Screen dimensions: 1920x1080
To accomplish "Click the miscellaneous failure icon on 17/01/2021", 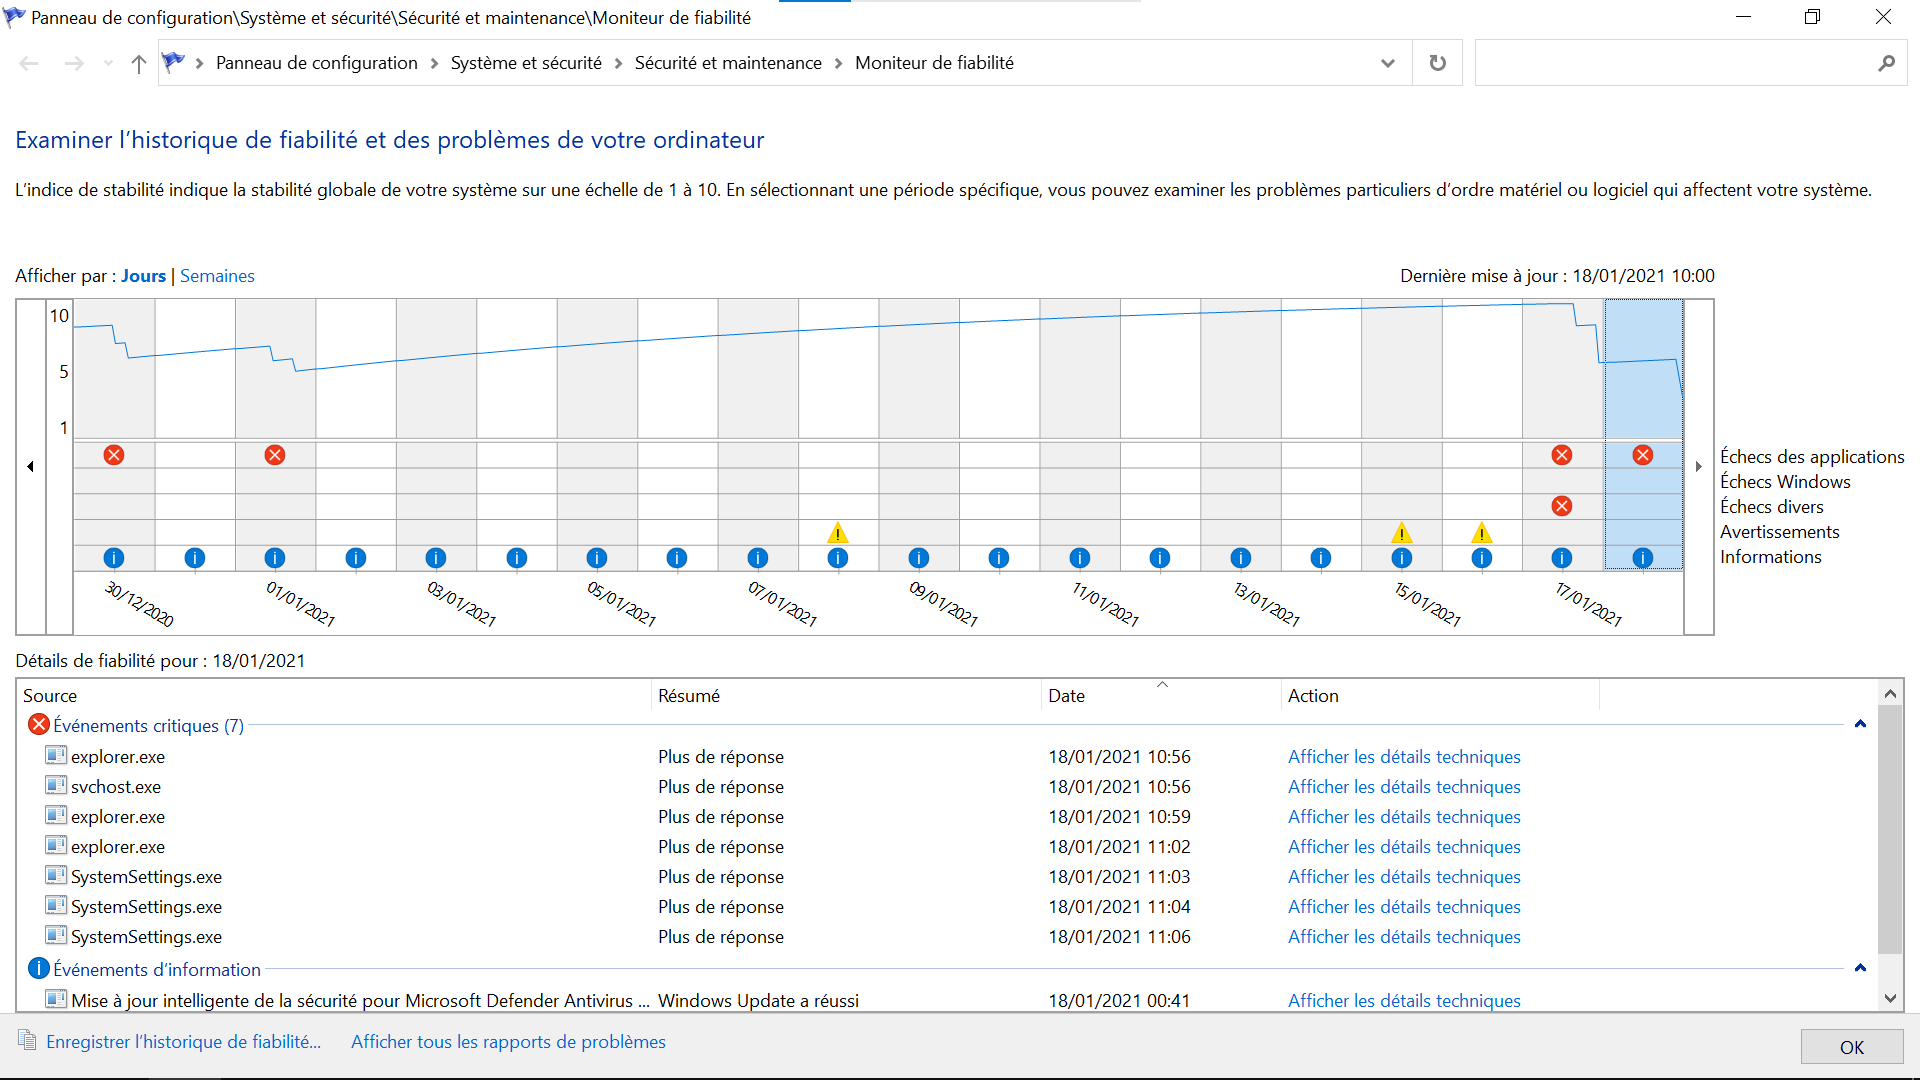I will 1562,506.
